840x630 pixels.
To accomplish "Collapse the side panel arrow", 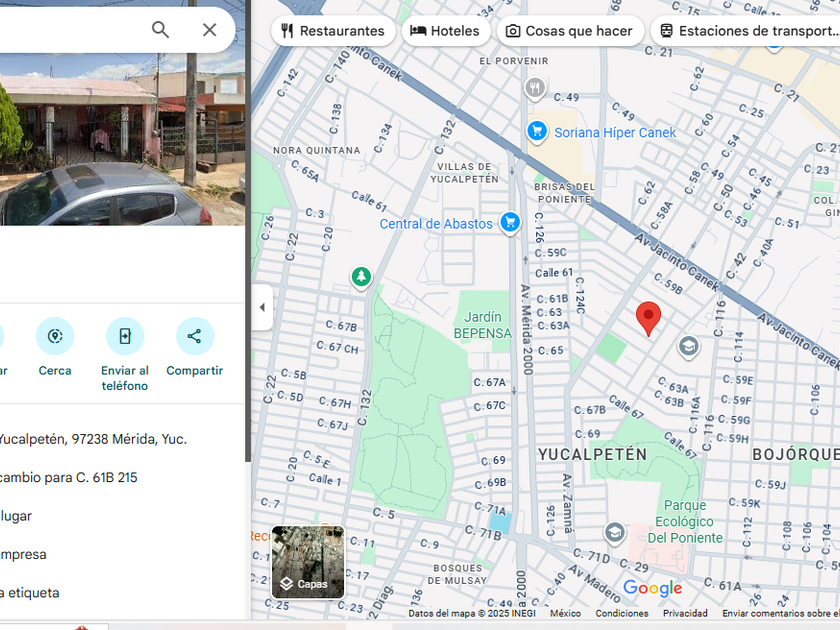I will click(262, 308).
